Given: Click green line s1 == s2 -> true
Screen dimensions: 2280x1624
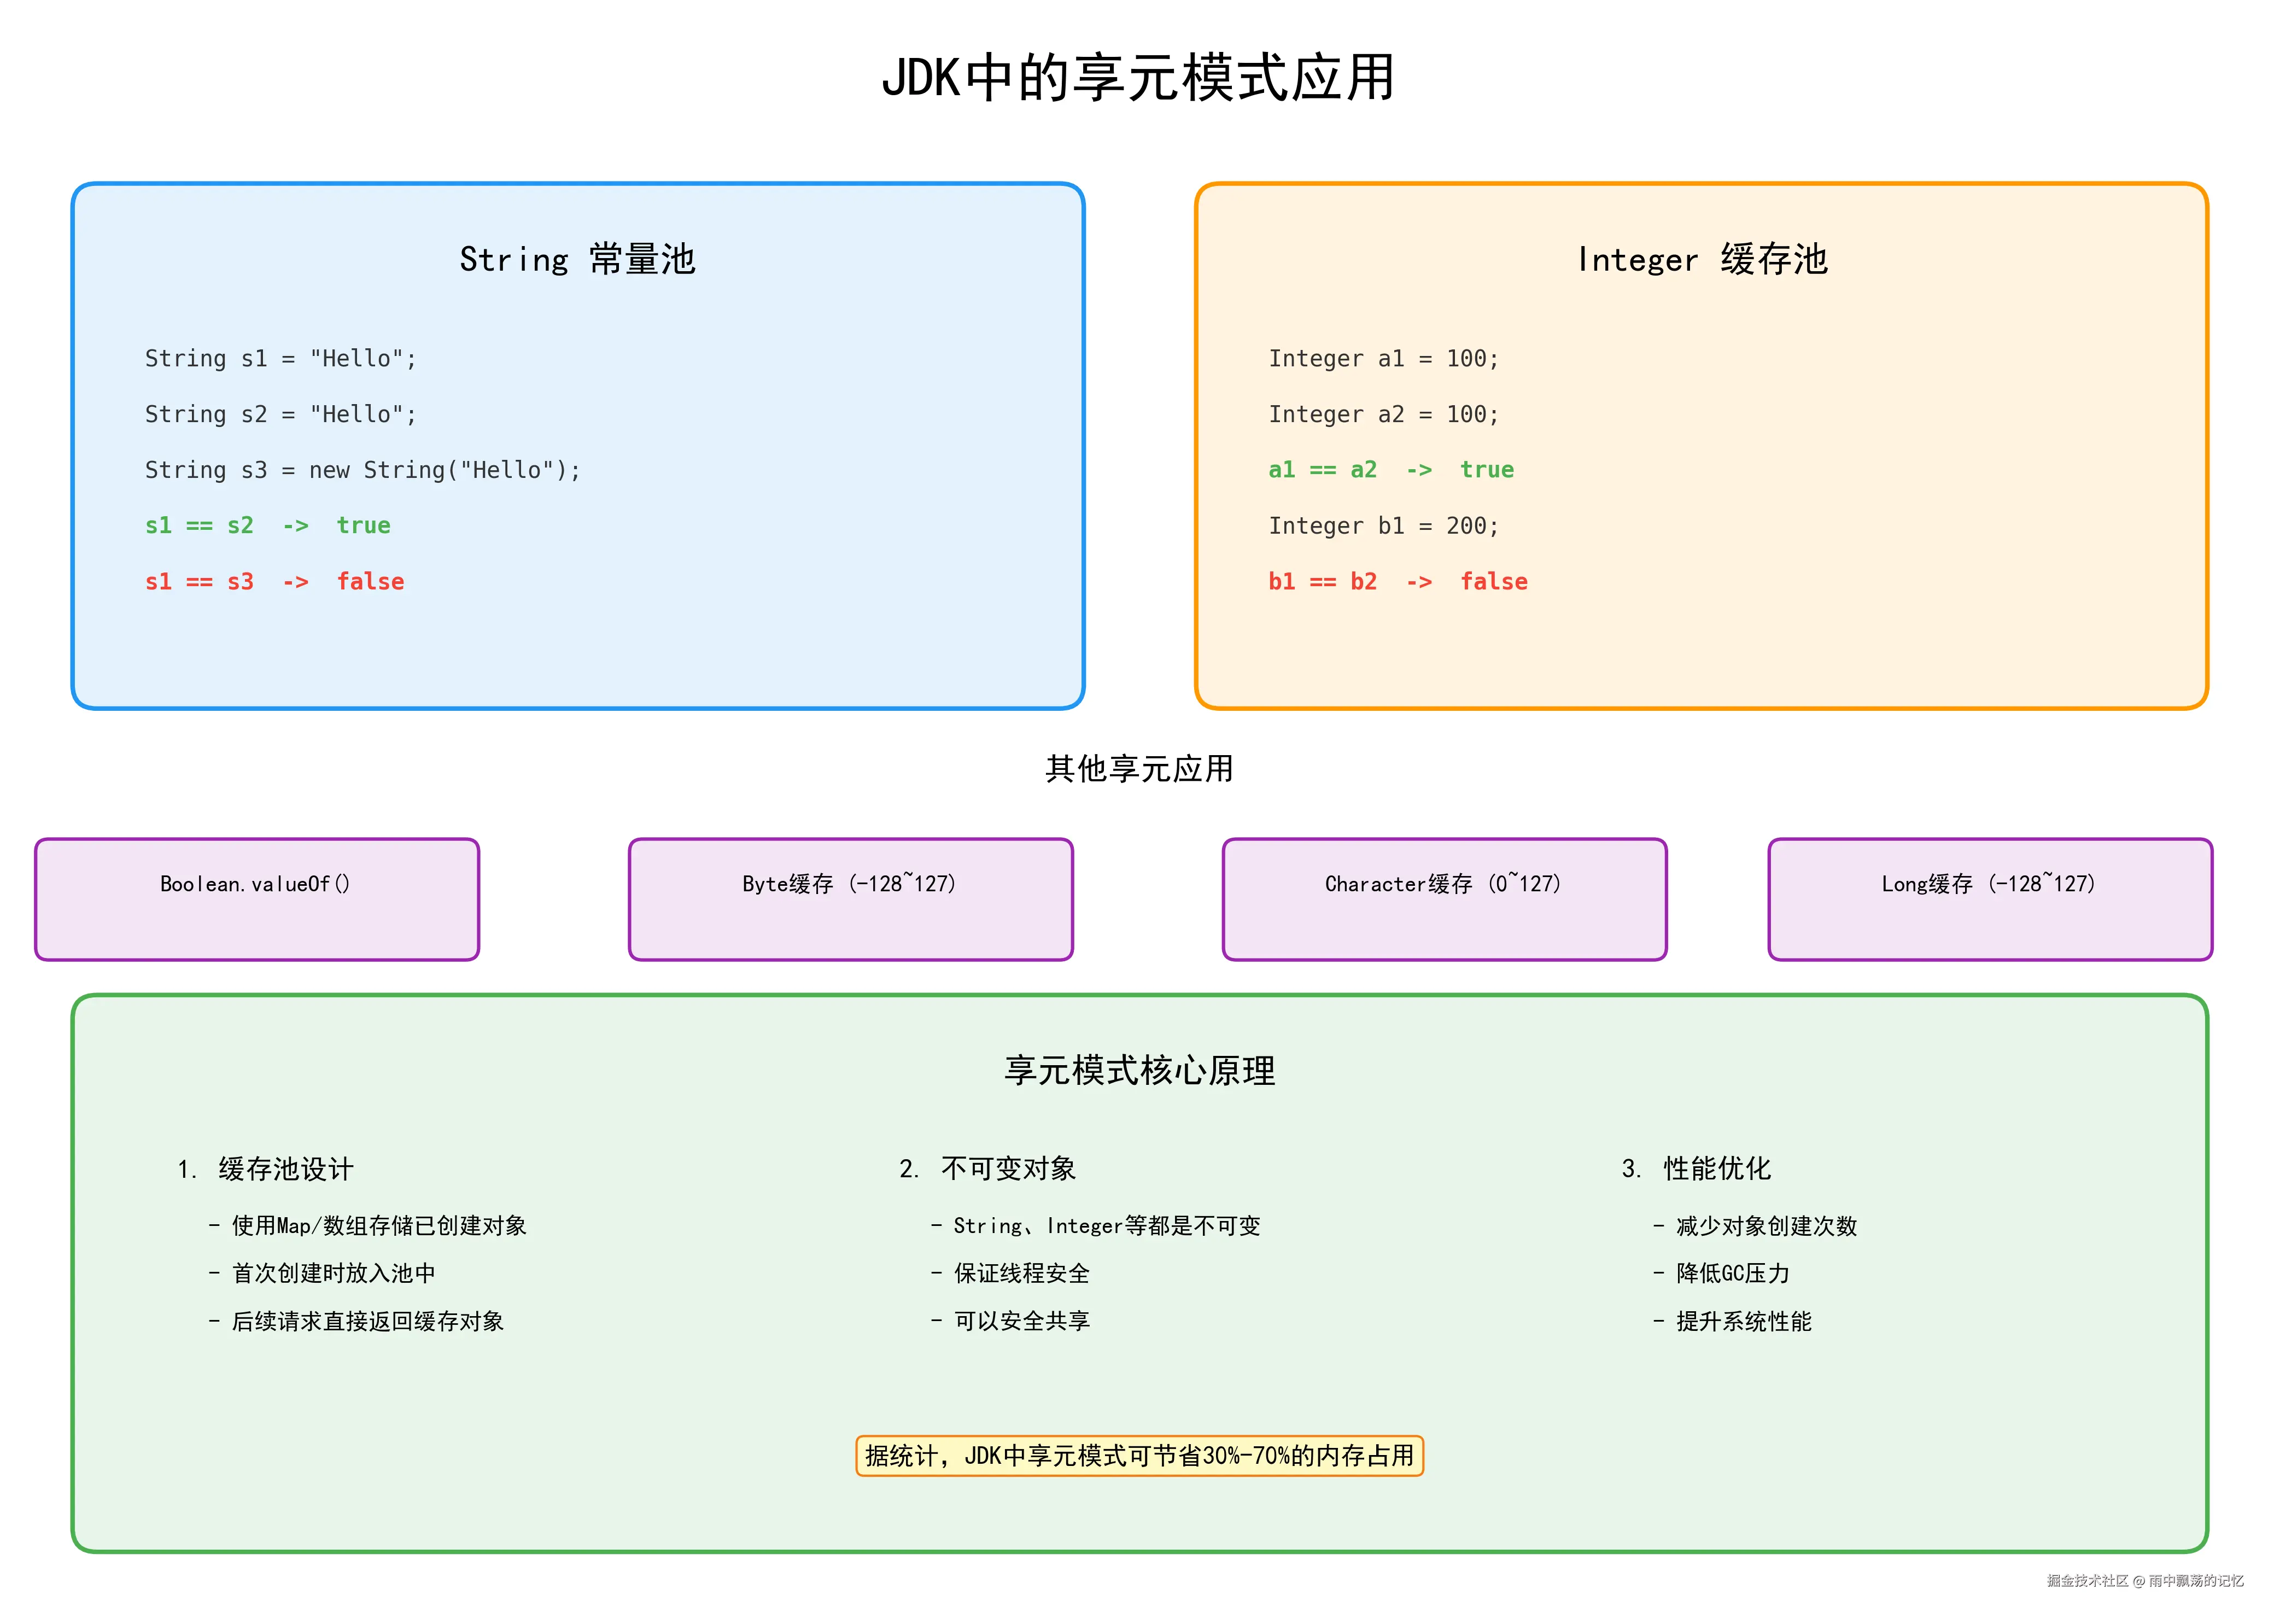Looking at the screenshot, I should coord(267,526).
